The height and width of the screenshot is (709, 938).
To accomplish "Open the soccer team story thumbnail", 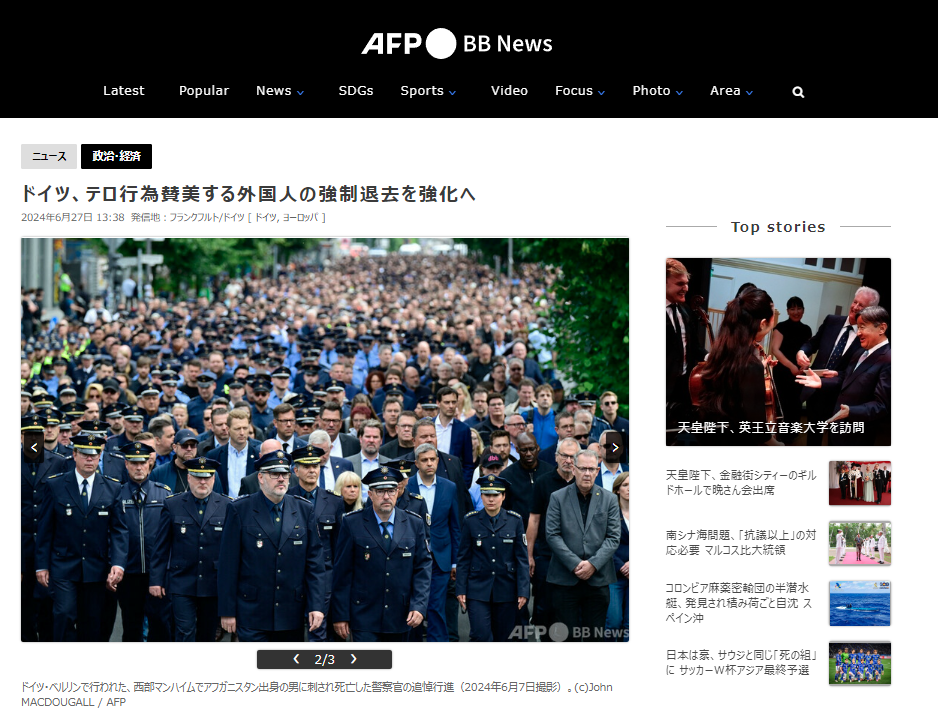I will 860,663.
